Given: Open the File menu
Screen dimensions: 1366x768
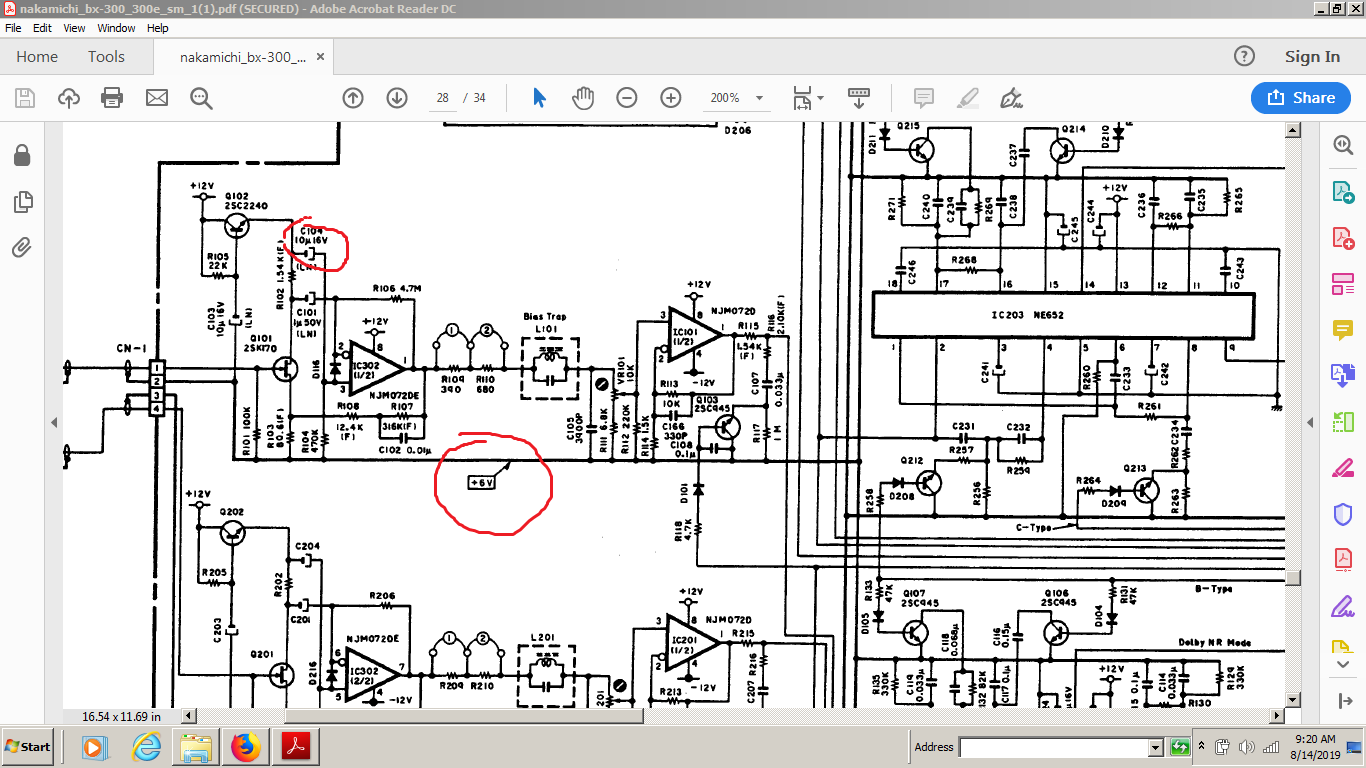Looking at the screenshot, I should coord(13,28).
